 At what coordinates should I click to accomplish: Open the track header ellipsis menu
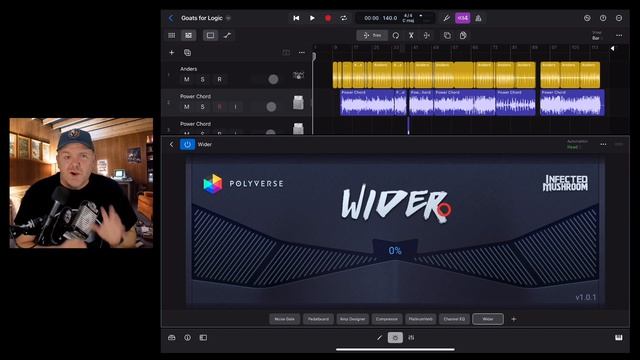click(302, 53)
